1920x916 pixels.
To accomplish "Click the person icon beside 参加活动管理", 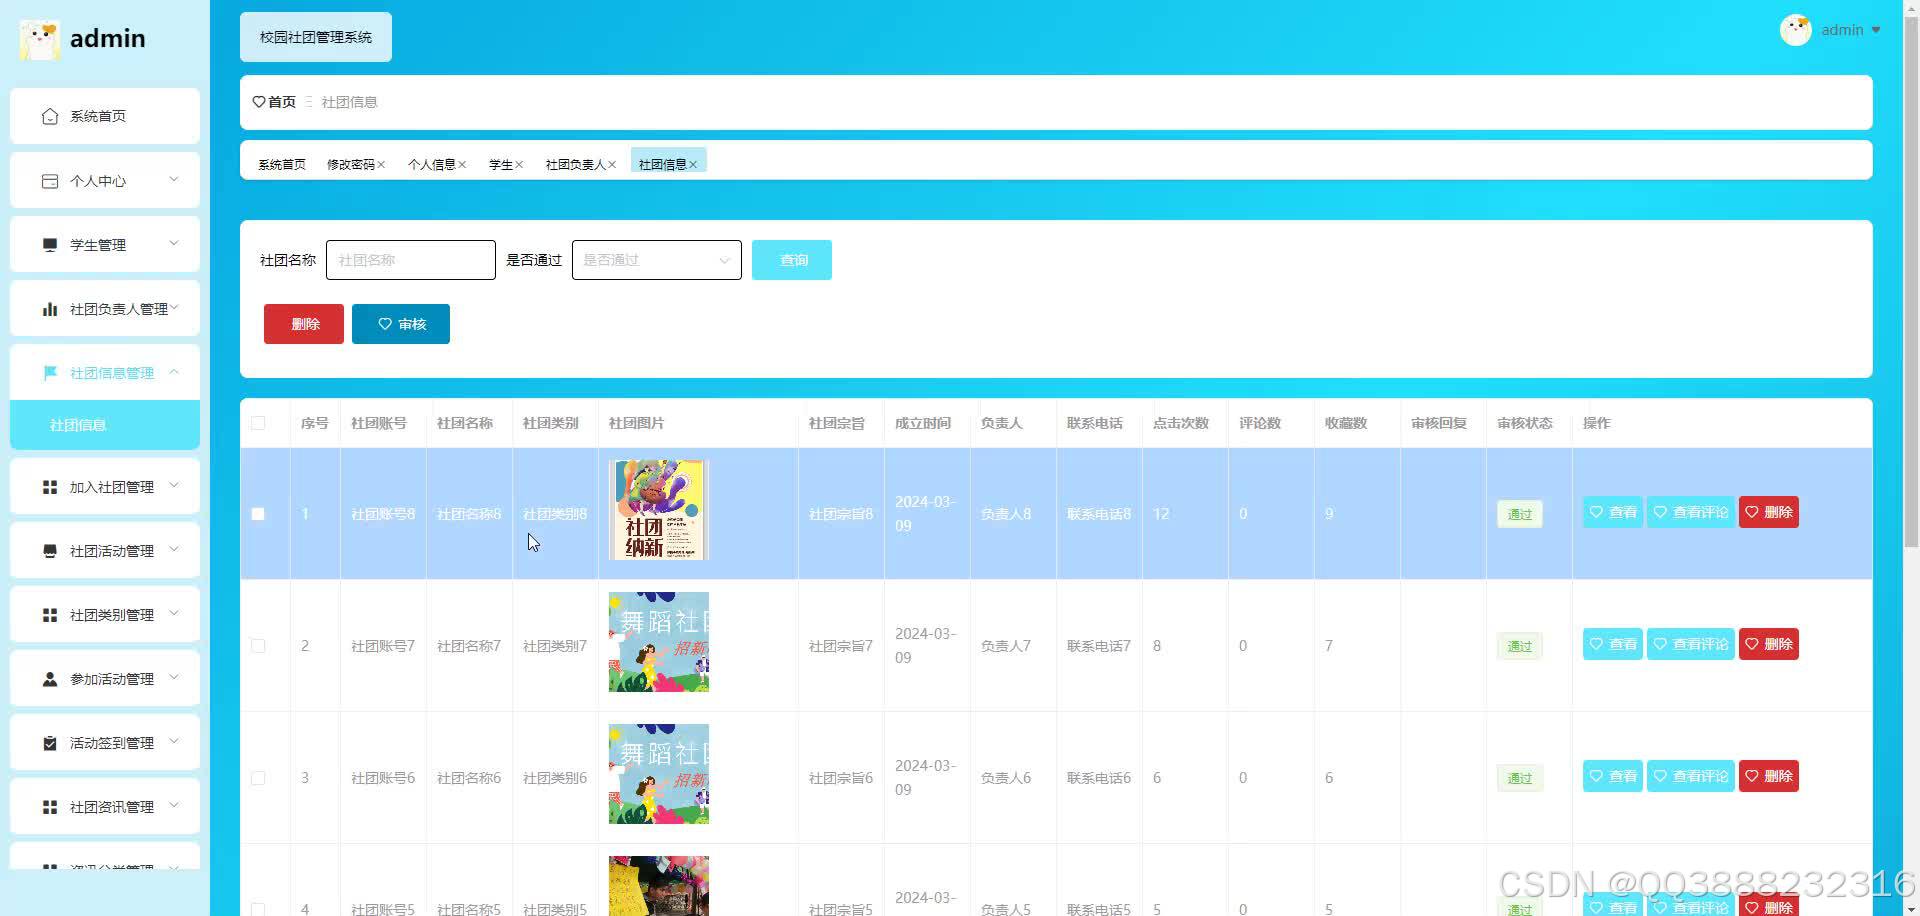I will (50, 679).
